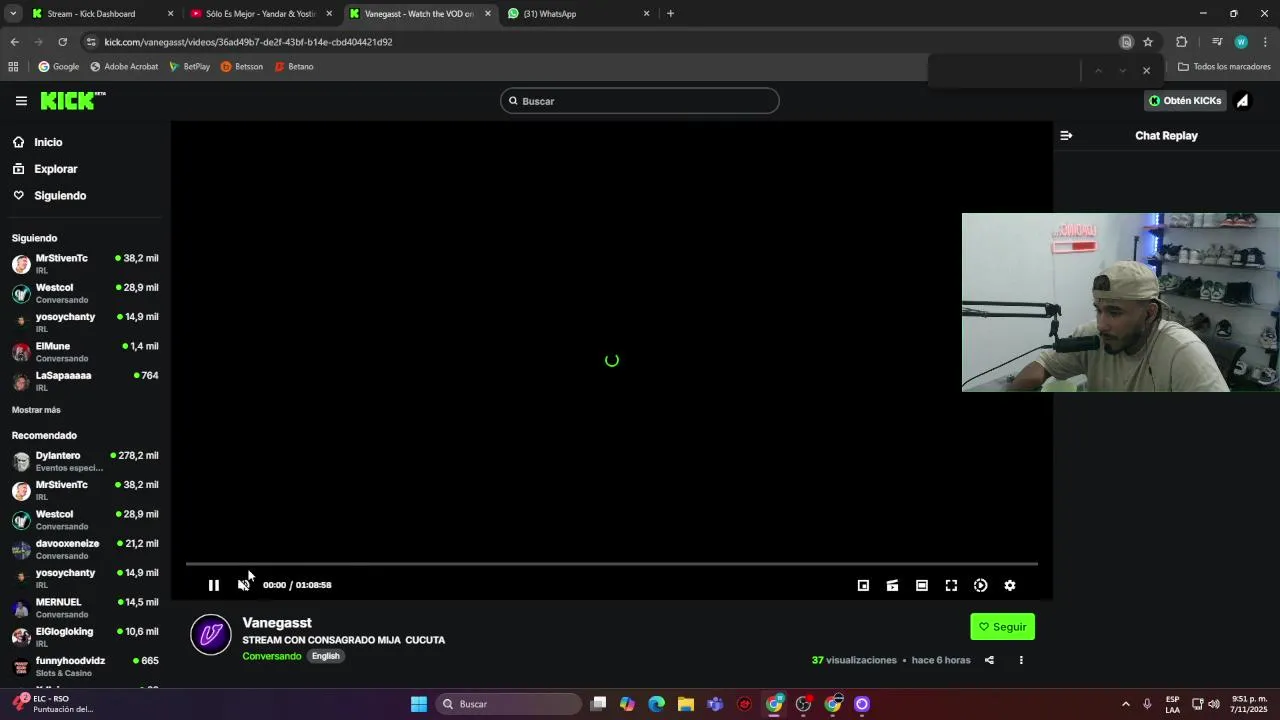Open the Chrome profile avatar
Screen dimensions: 1280x720
click(1241, 42)
